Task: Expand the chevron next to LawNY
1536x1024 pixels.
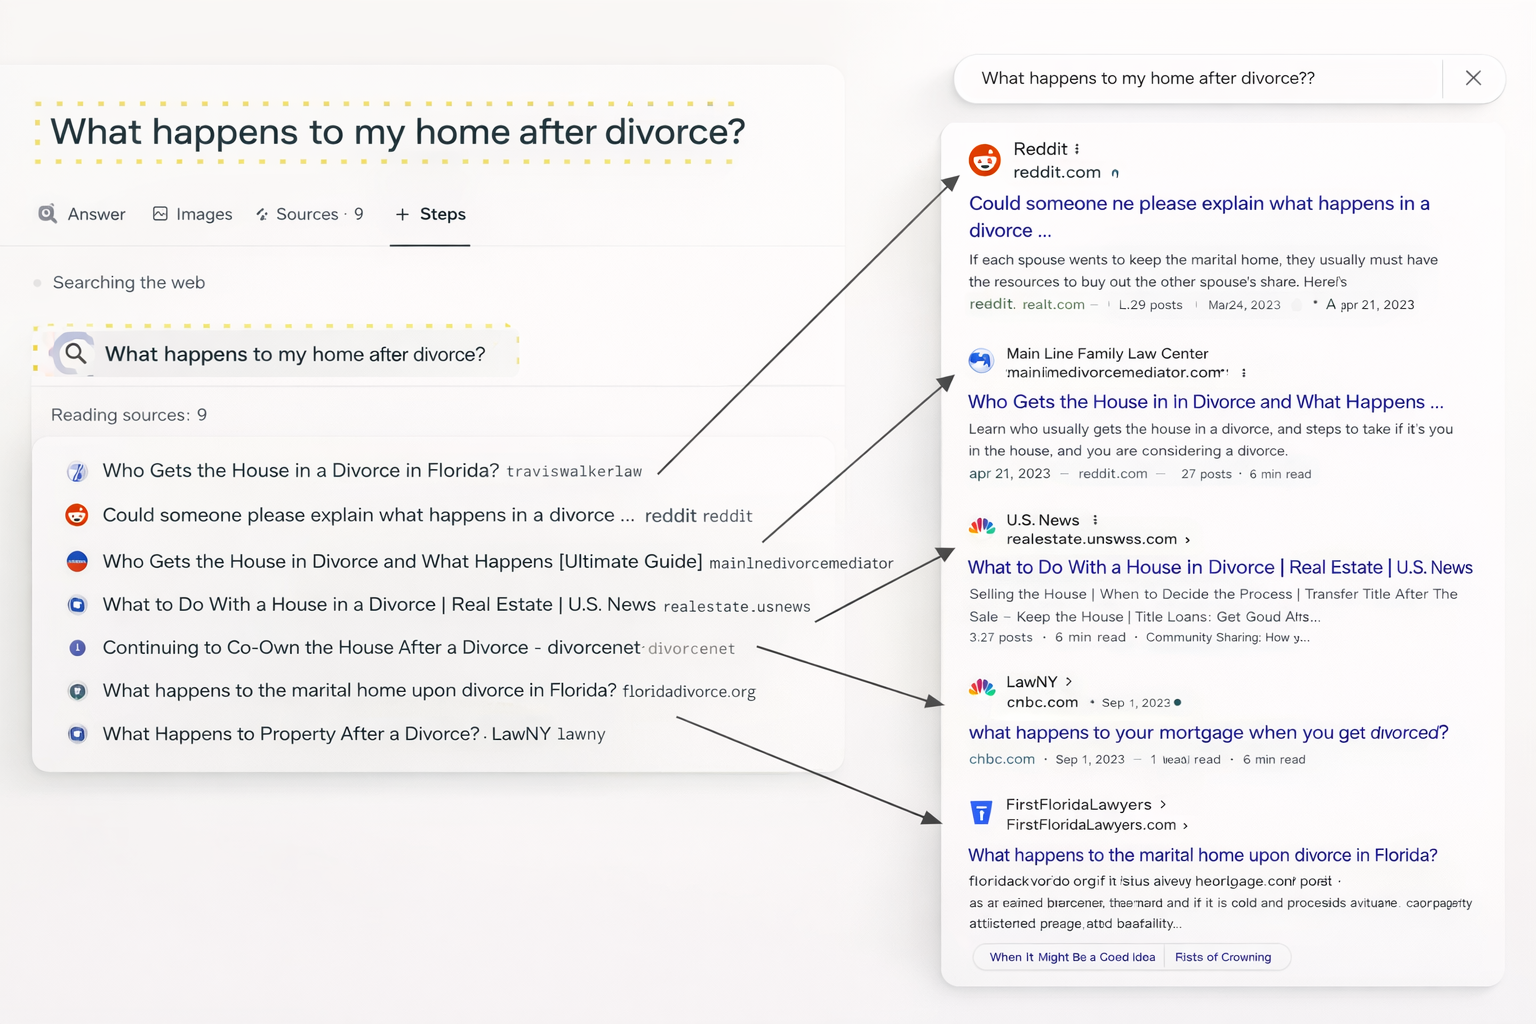Action: click(1069, 681)
